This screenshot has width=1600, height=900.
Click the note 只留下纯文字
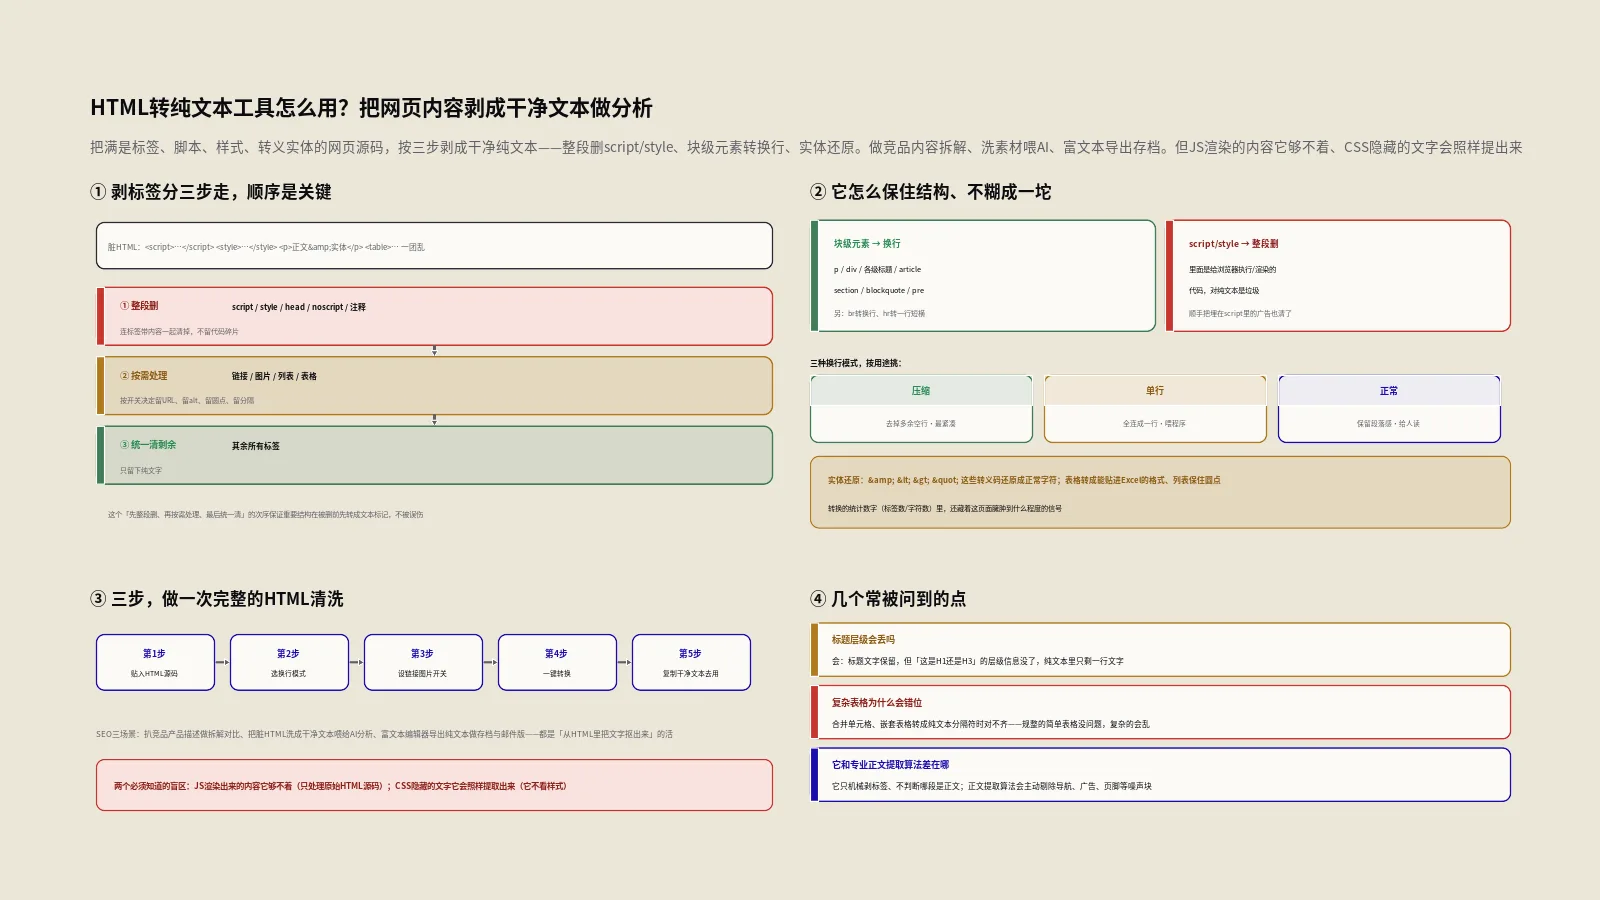[x=141, y=471]
